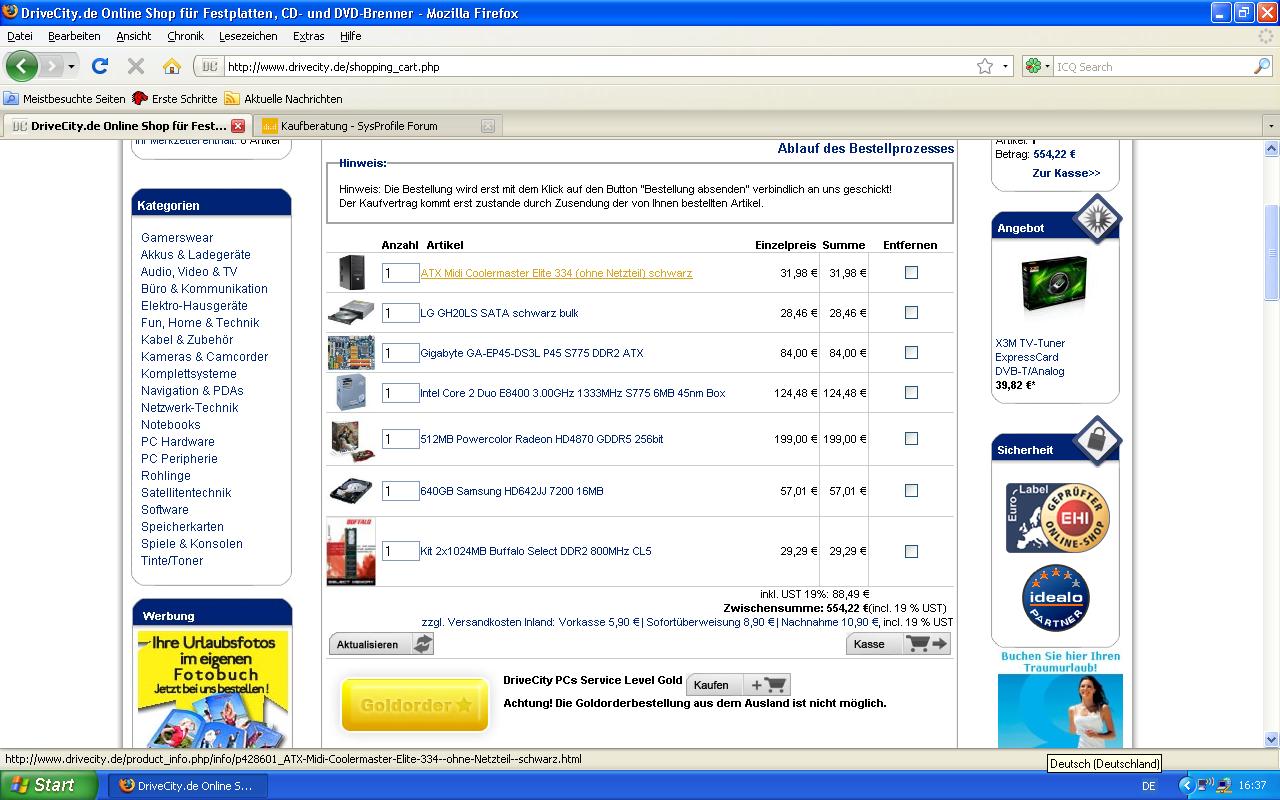The width and height of the screenshot is (1280, 800).
Task: Click the Kaufen button for Service Level Gold
Action: pos(738,685)
